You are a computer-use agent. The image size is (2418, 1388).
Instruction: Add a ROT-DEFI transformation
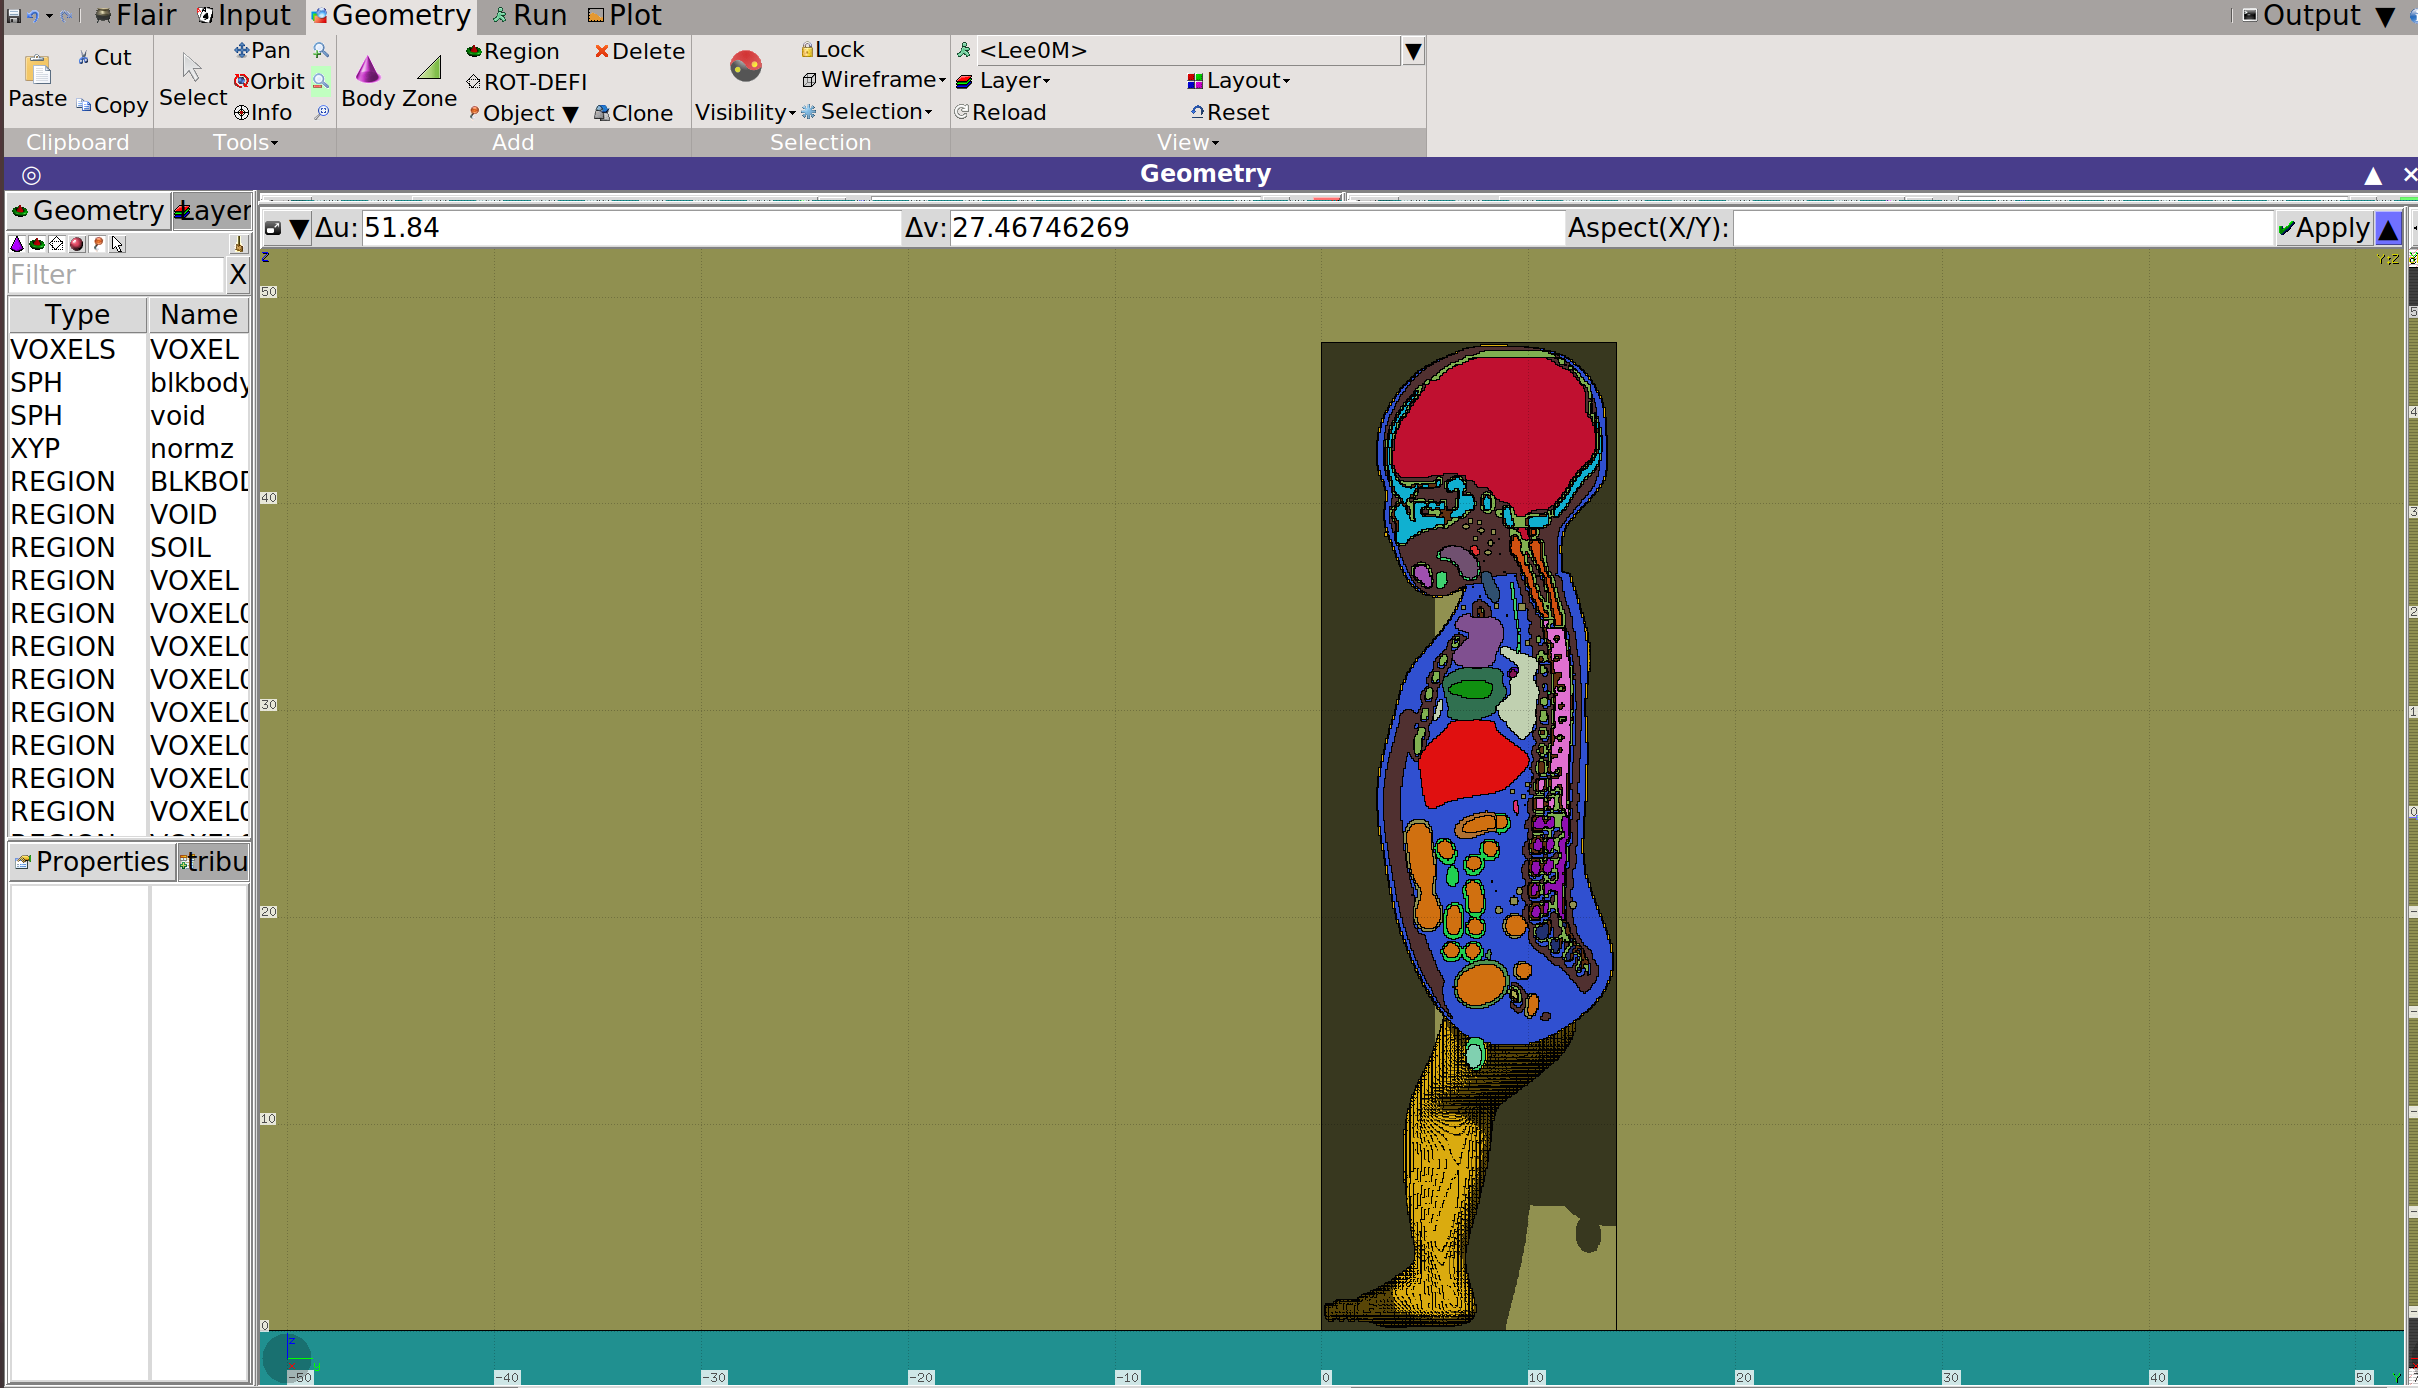coord(527,82)
